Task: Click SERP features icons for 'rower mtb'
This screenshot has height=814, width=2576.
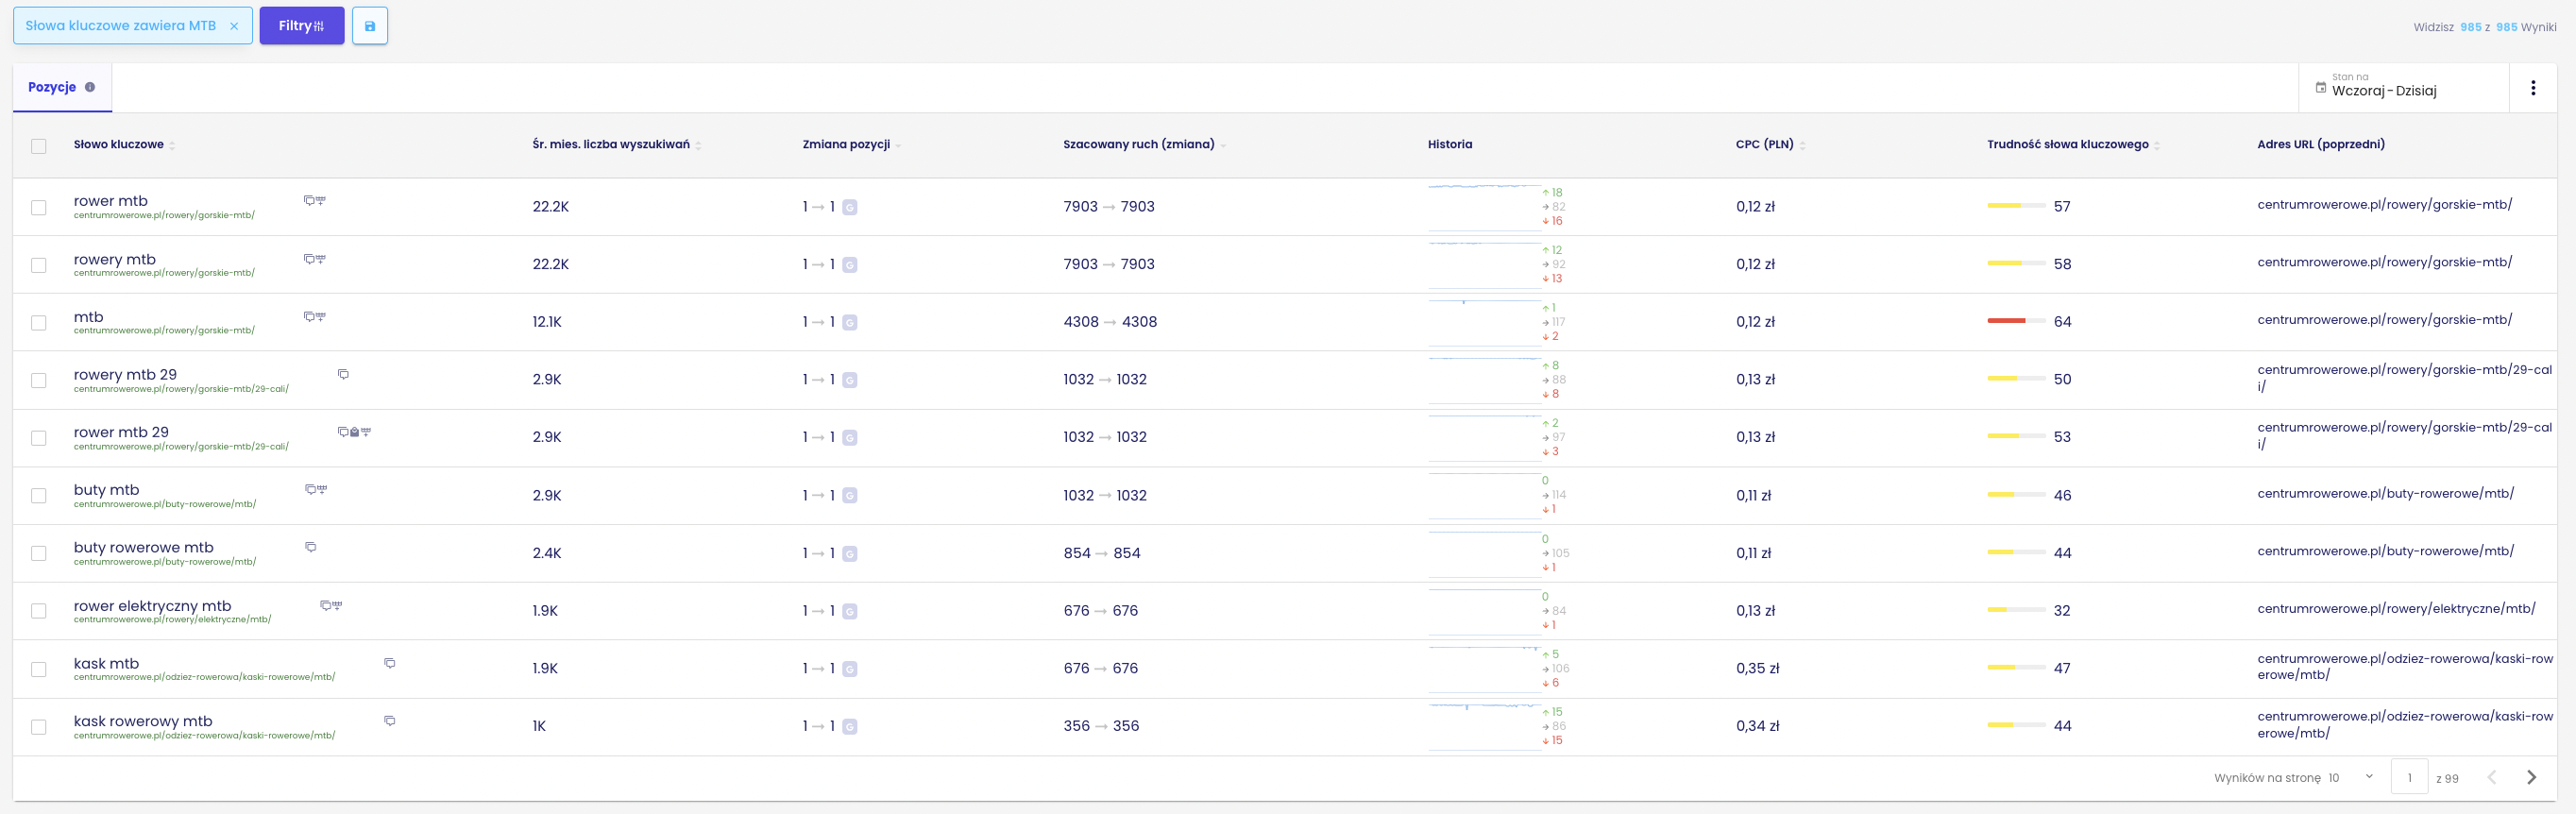Action: tap(315, 201)
